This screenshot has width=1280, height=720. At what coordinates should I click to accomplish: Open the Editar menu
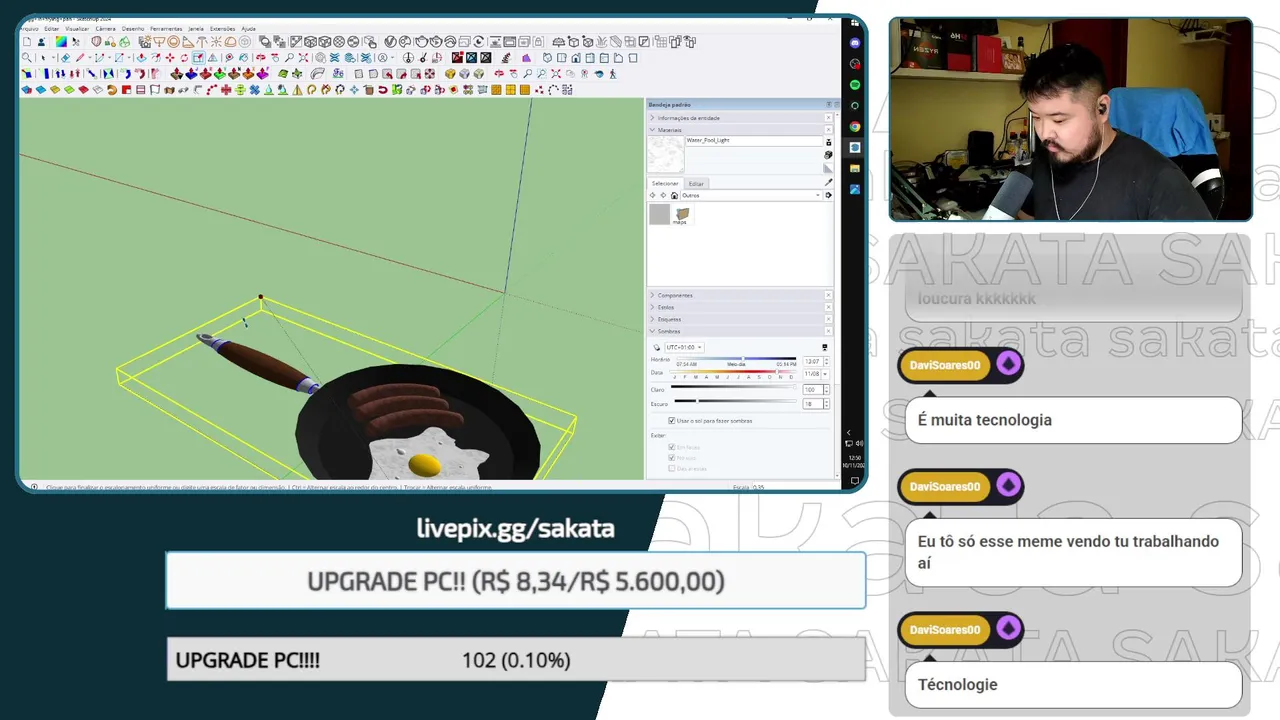click(52, 29)
